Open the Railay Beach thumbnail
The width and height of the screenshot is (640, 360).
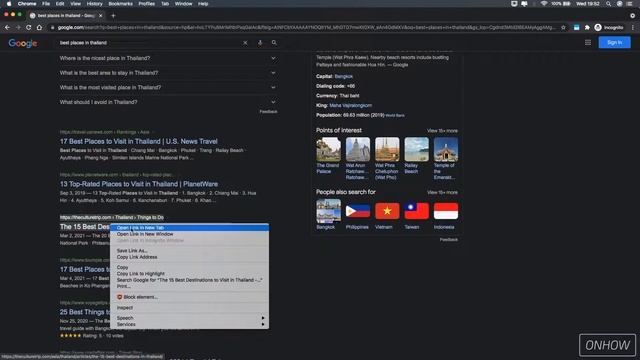point(416,150)
